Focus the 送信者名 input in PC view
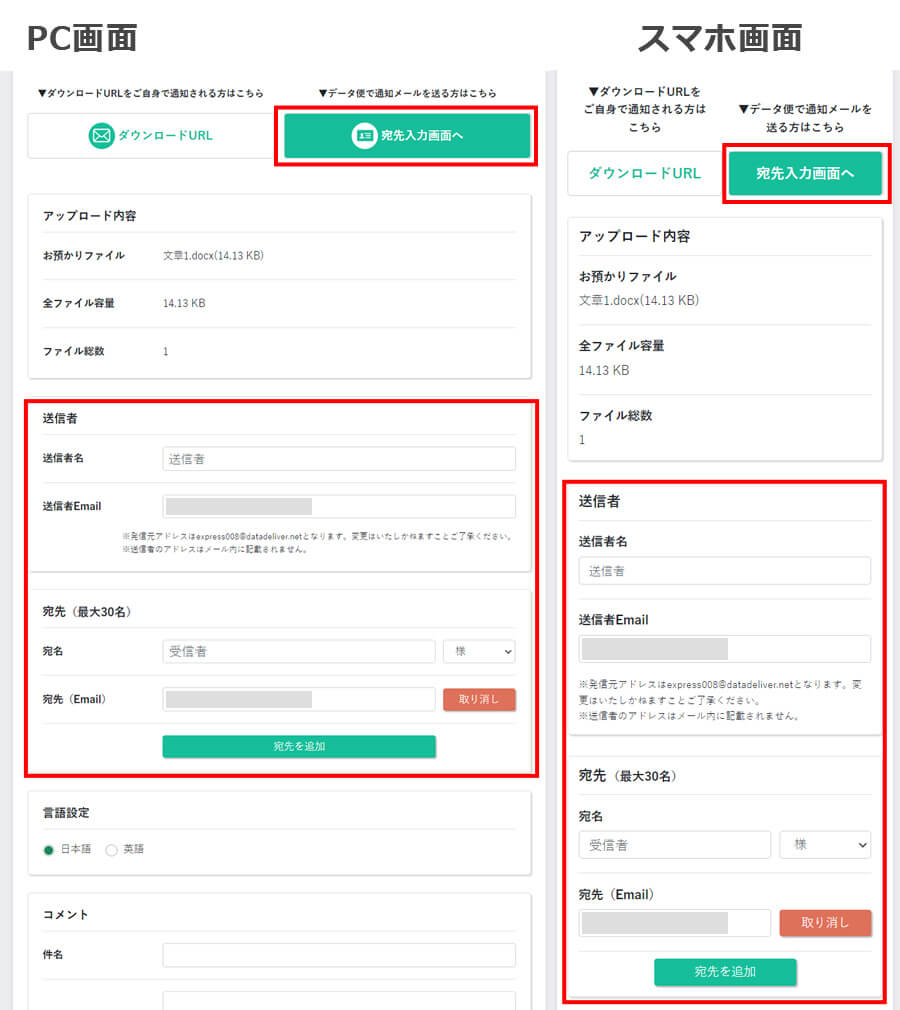This screenshot has width=900, height=1010. pyautogui.click(x=339, y=459)
